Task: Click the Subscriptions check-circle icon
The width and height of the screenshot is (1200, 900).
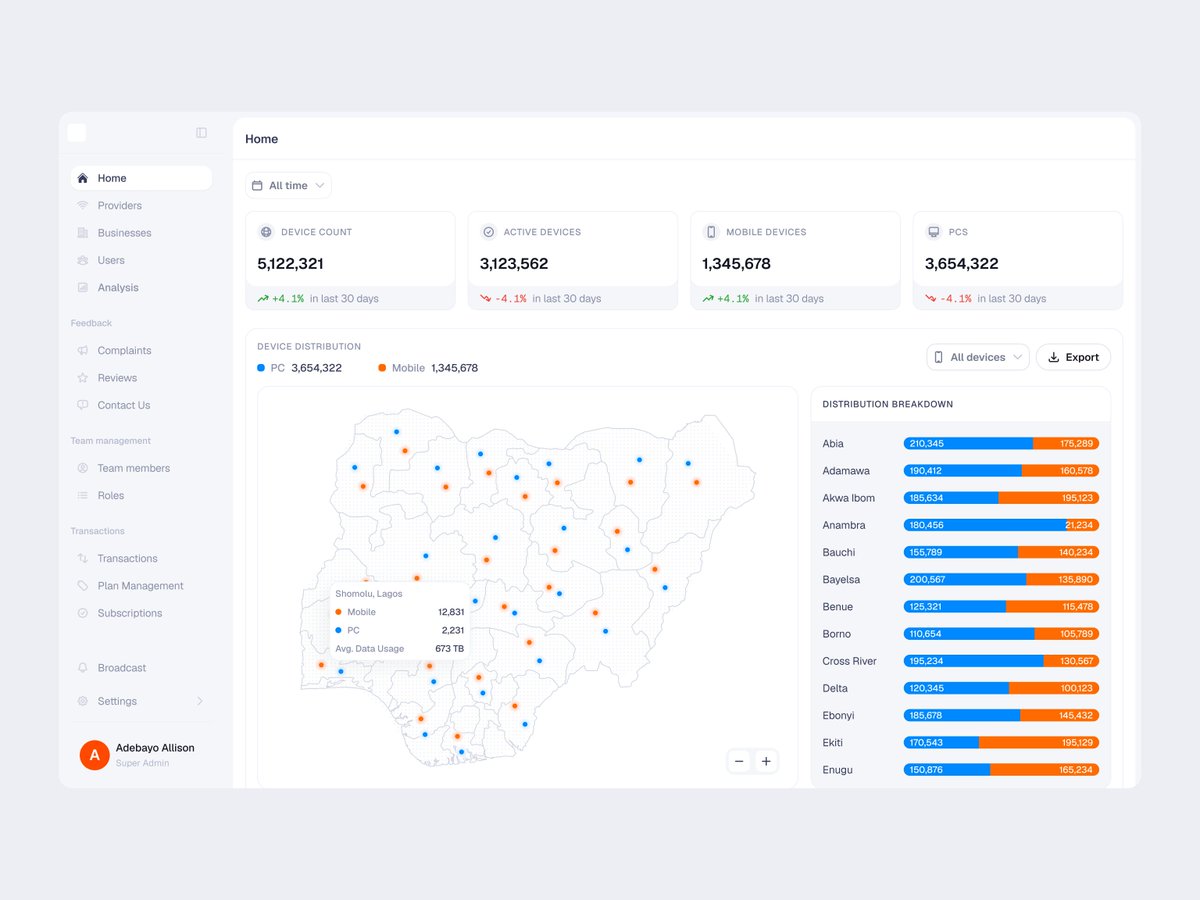Action: [83, 613]
